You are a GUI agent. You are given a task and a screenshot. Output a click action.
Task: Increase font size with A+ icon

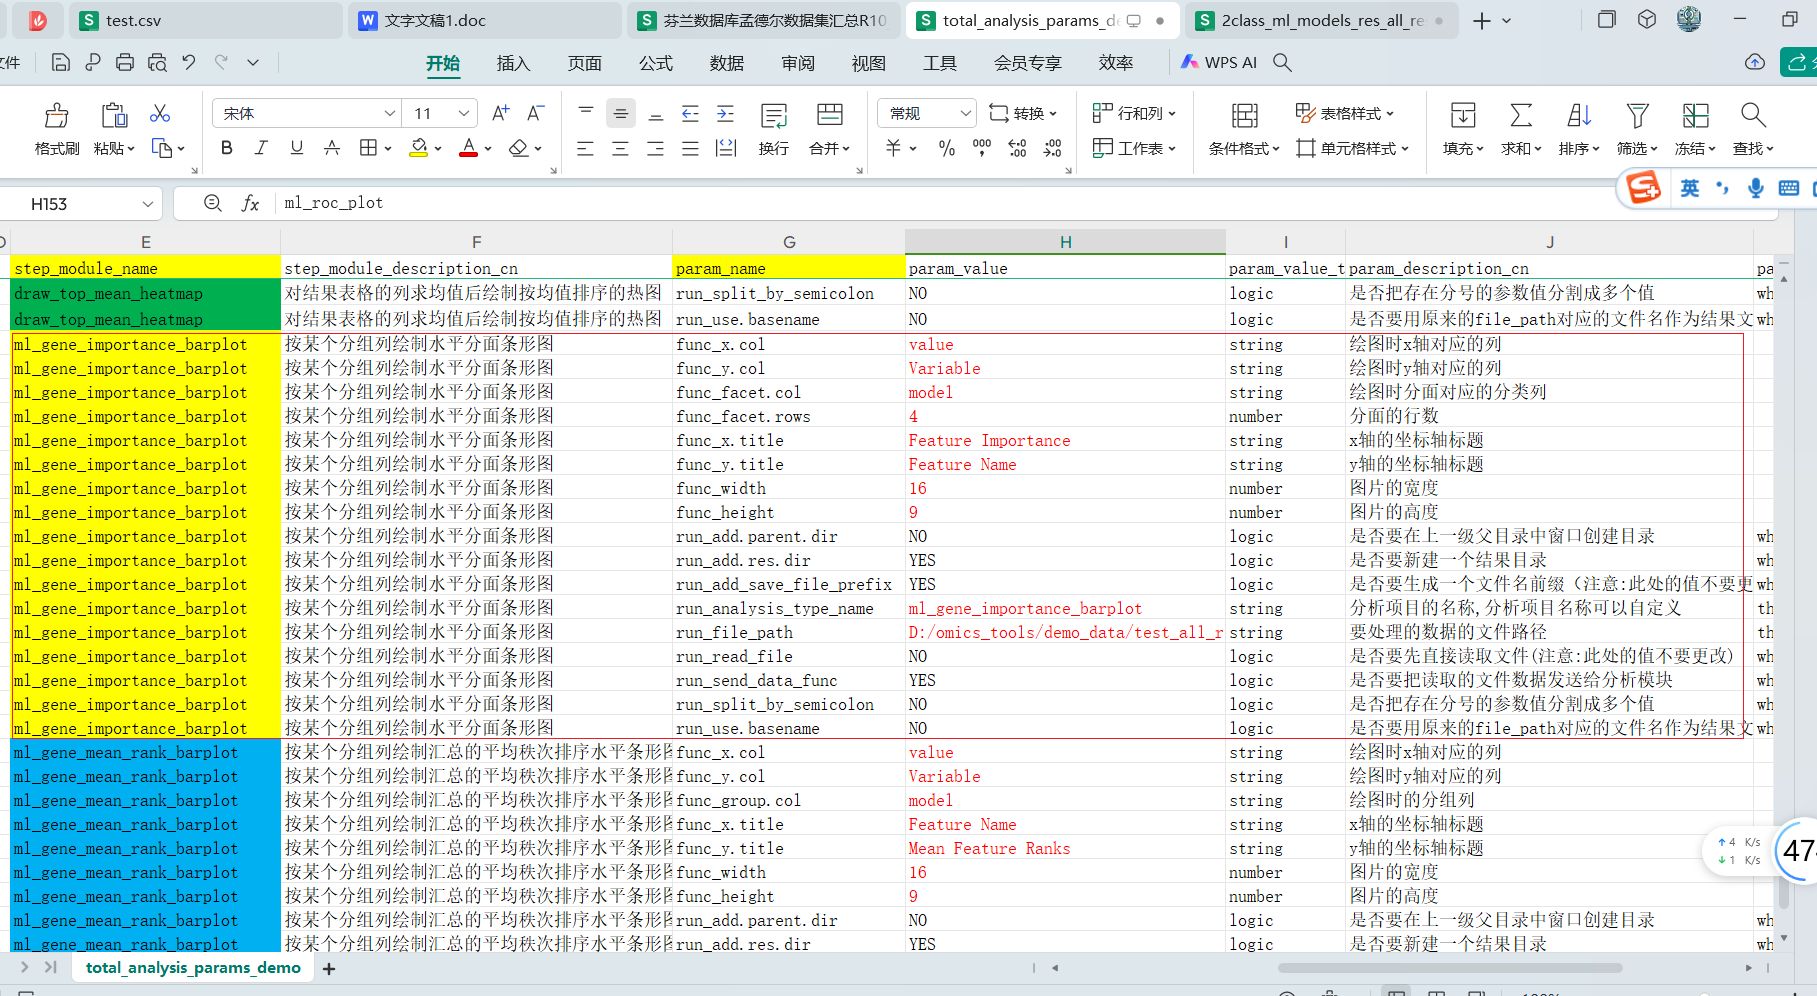[x=501, y=113]
